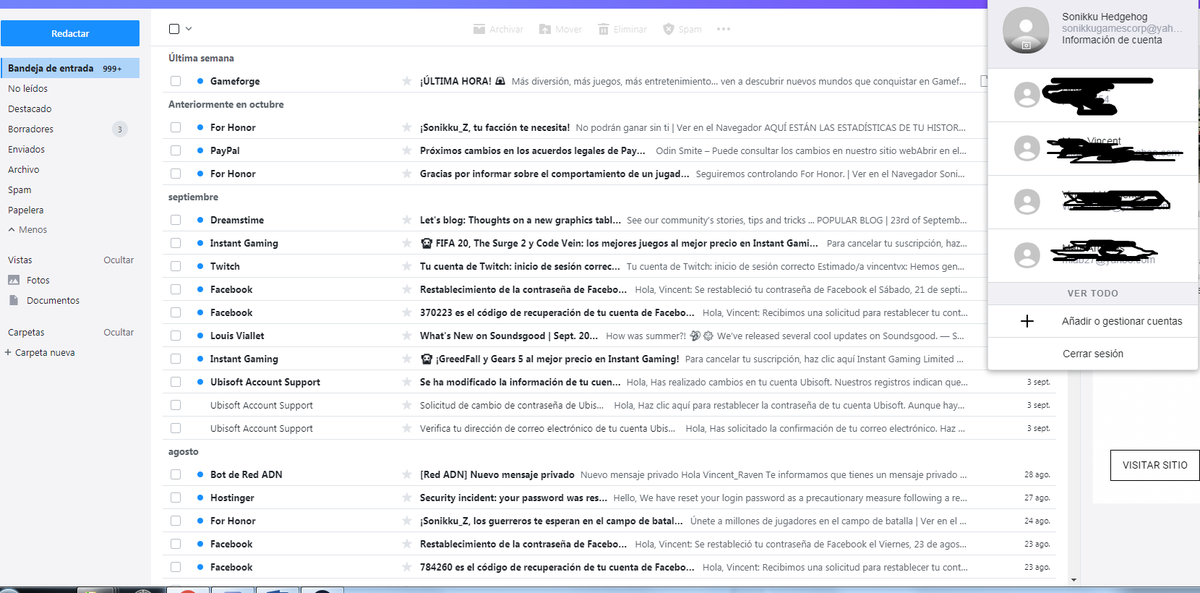Click the VISITAR SITIO button
This screenshot has width=1200, height=593.
pyautogui.click(x=1155, y=465)
